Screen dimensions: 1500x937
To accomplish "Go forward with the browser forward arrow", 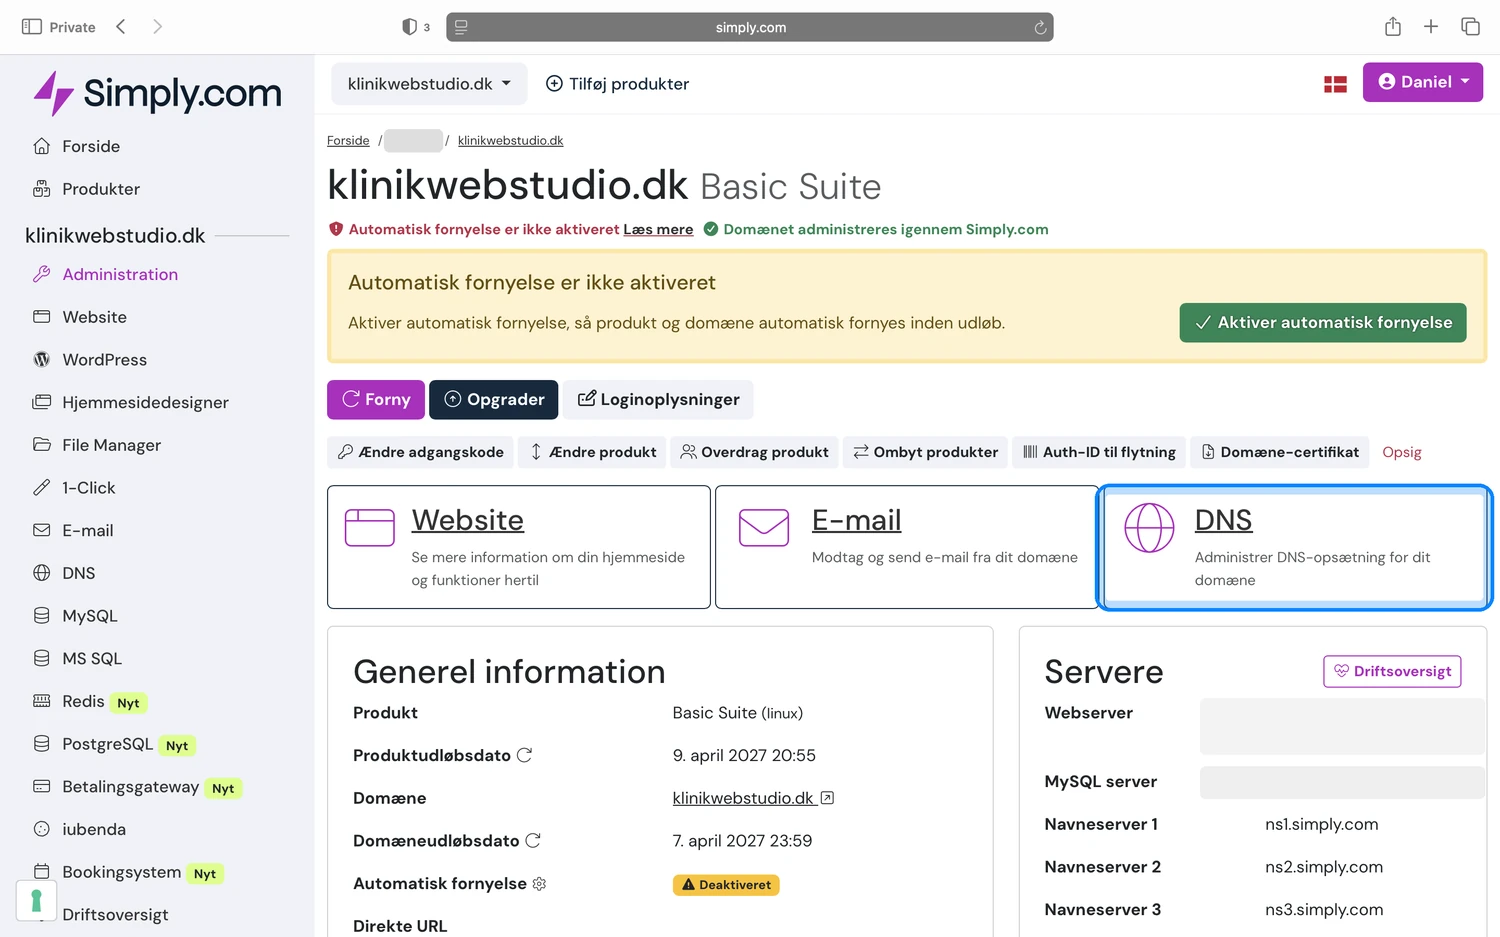I will (157, 27).
